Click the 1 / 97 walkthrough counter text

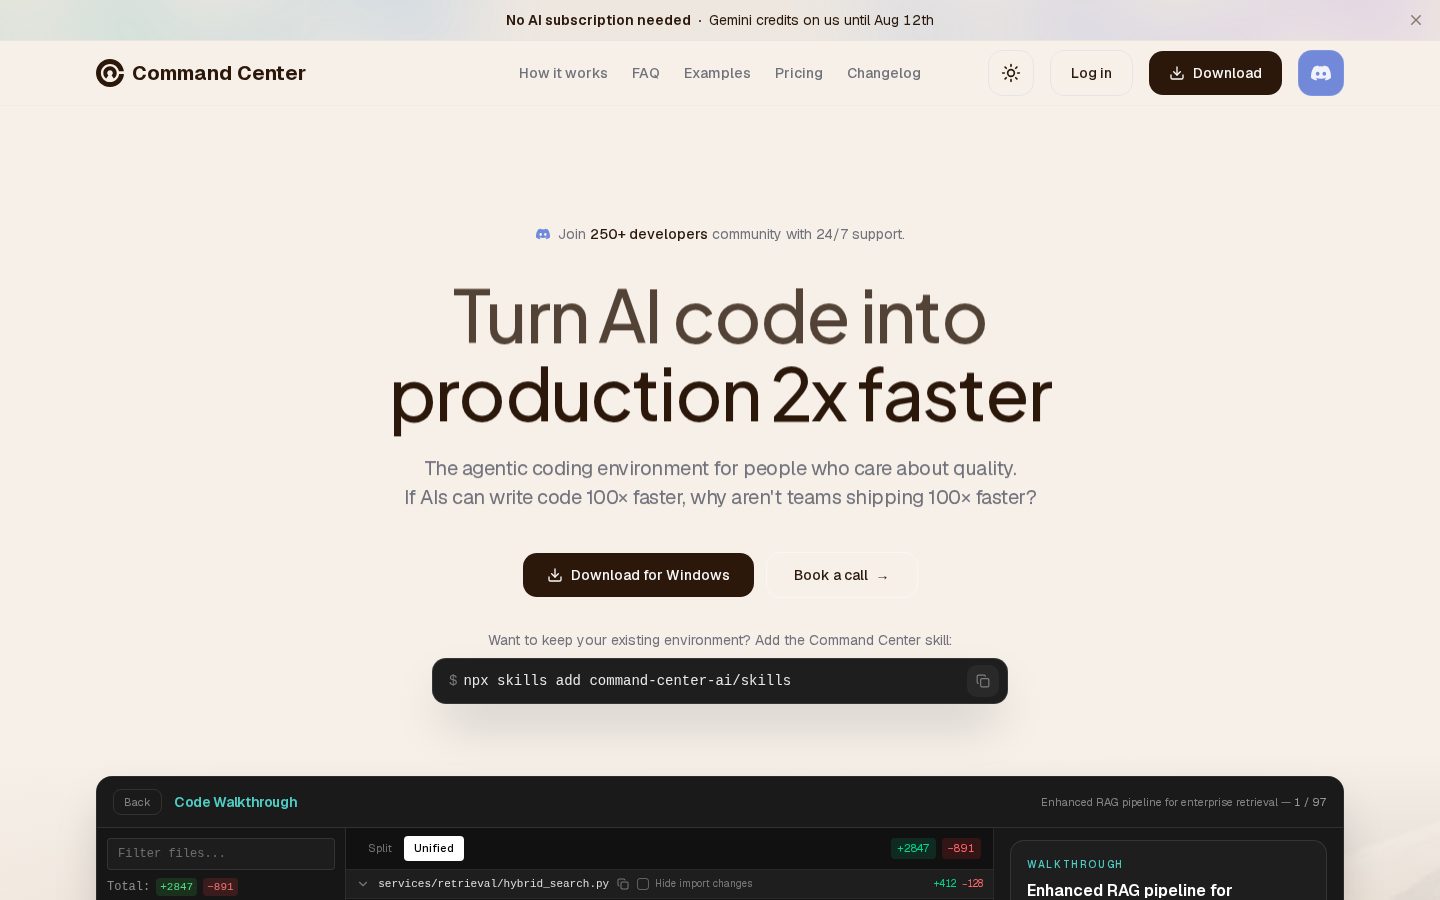tap(1310, 802)
